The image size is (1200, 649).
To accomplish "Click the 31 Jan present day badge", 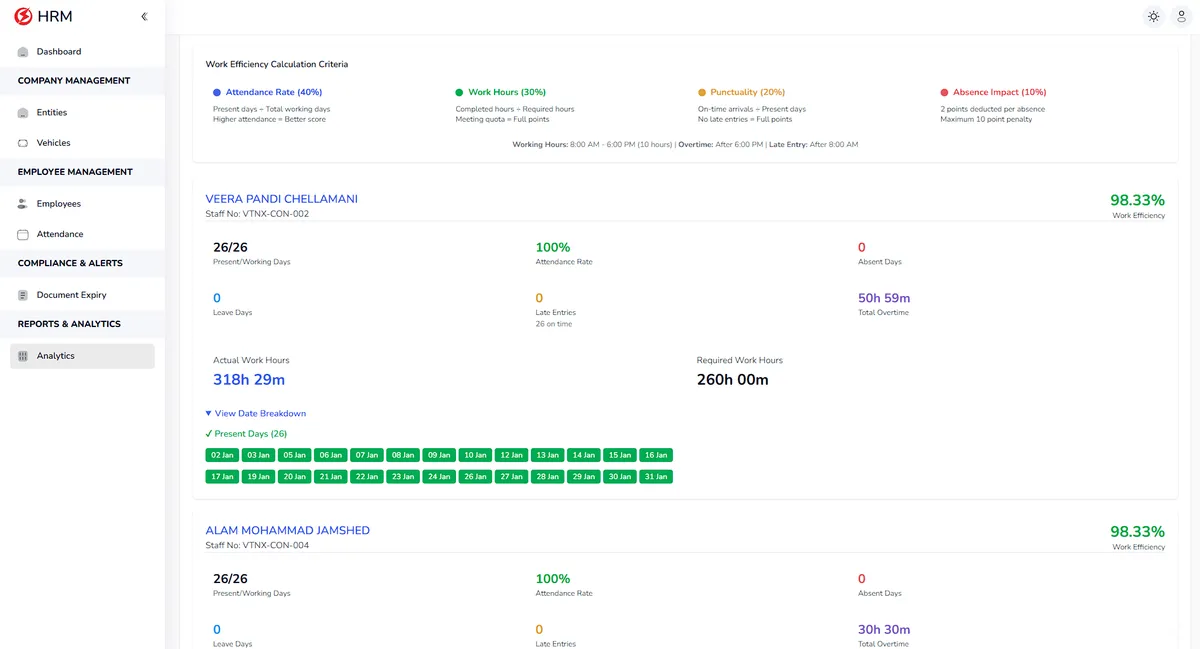I will 656,477.
